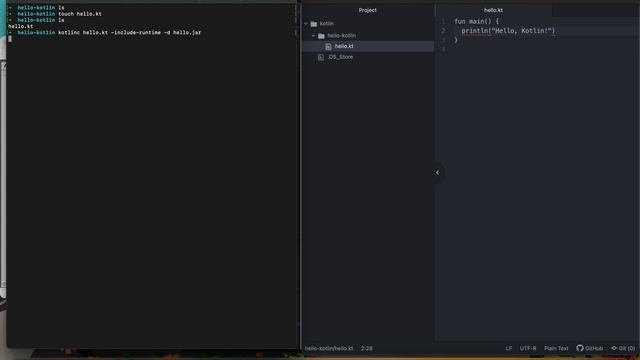The height and width of the screenshot is (360, 640).
Task: Place cursor on 'fun main() {' line
Action: coord(476,21)
